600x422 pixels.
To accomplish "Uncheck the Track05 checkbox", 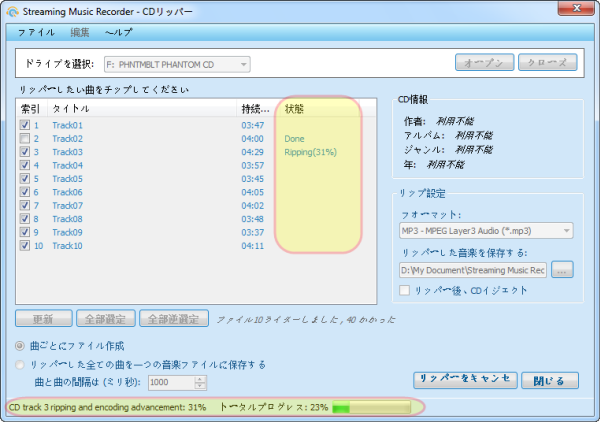I will [25, 178].
